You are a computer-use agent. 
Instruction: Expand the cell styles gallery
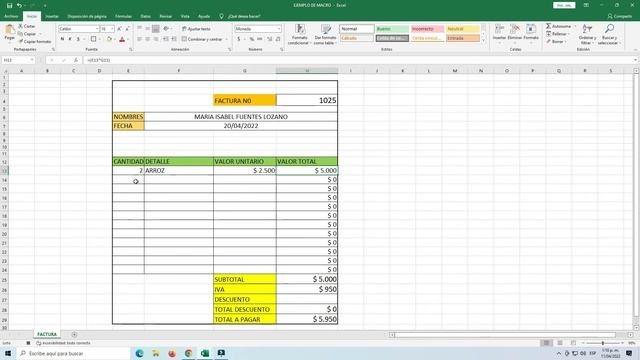pyautogui.click(x=484, y=41)
